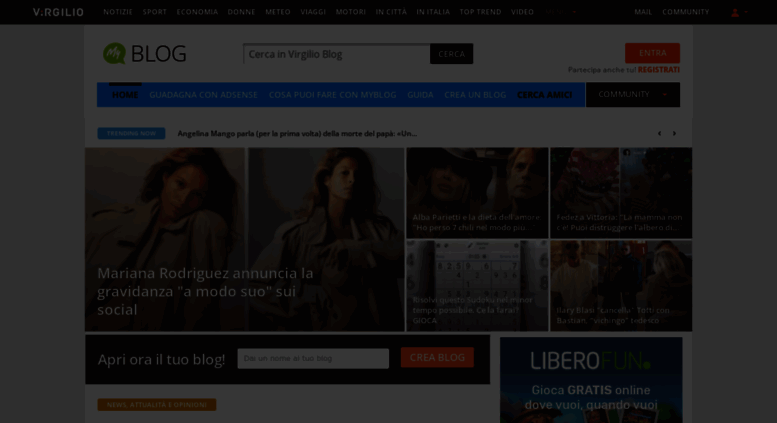Open VIAGGI in top navigation

(313, 12)
